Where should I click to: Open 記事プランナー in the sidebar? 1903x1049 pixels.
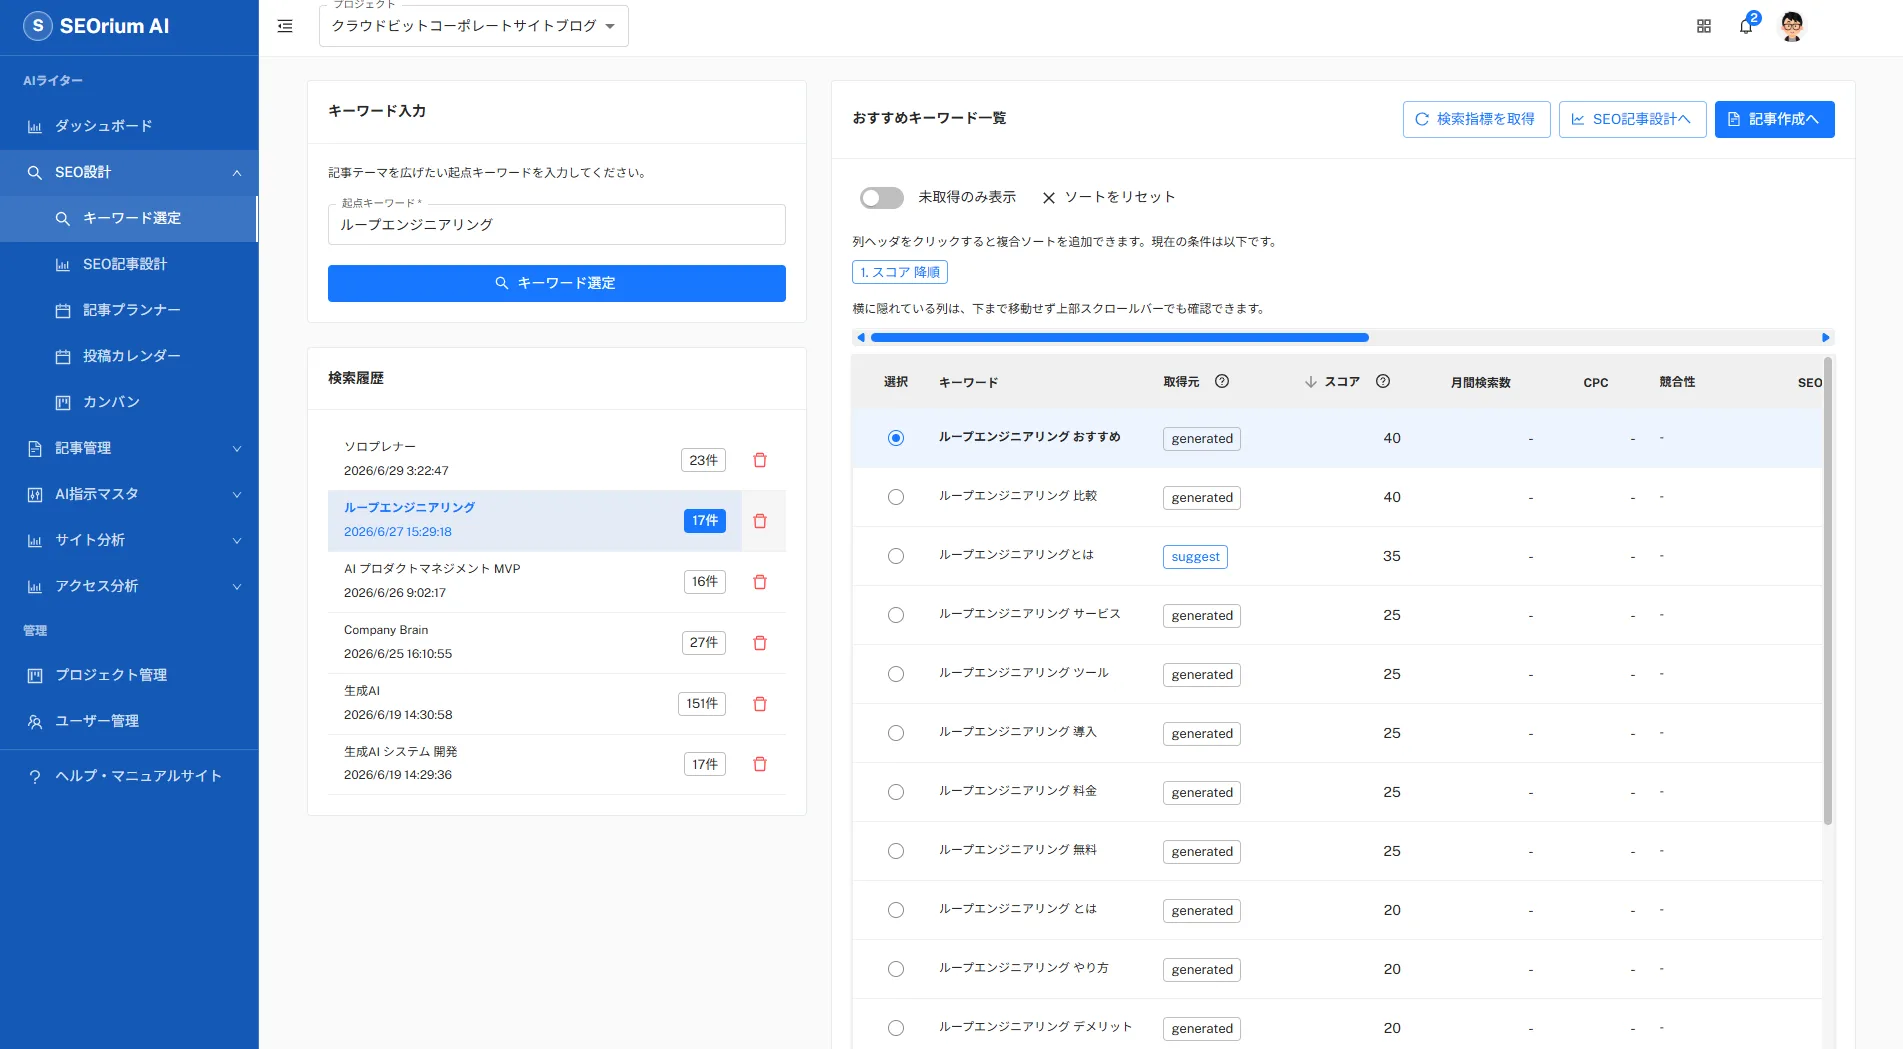pos(129,310)
